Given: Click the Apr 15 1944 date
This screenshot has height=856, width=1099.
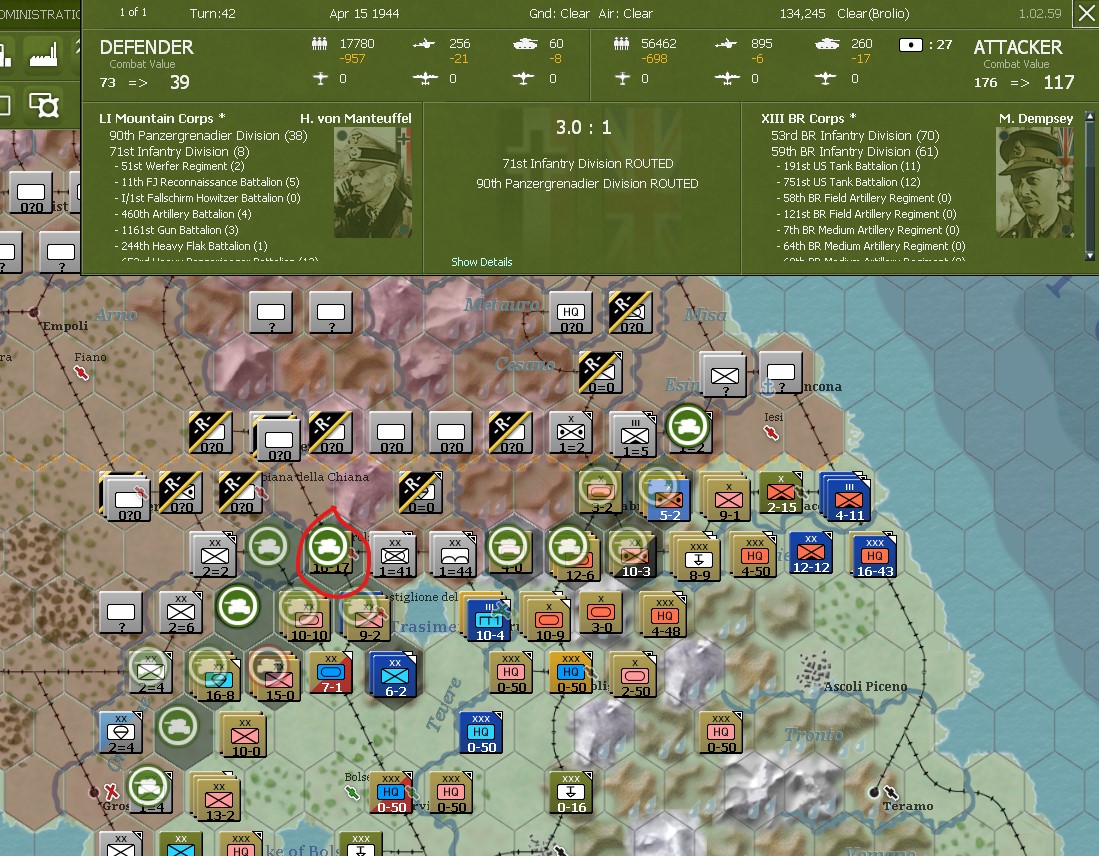Looking at the screenshot, I should (x=364, y=13).
